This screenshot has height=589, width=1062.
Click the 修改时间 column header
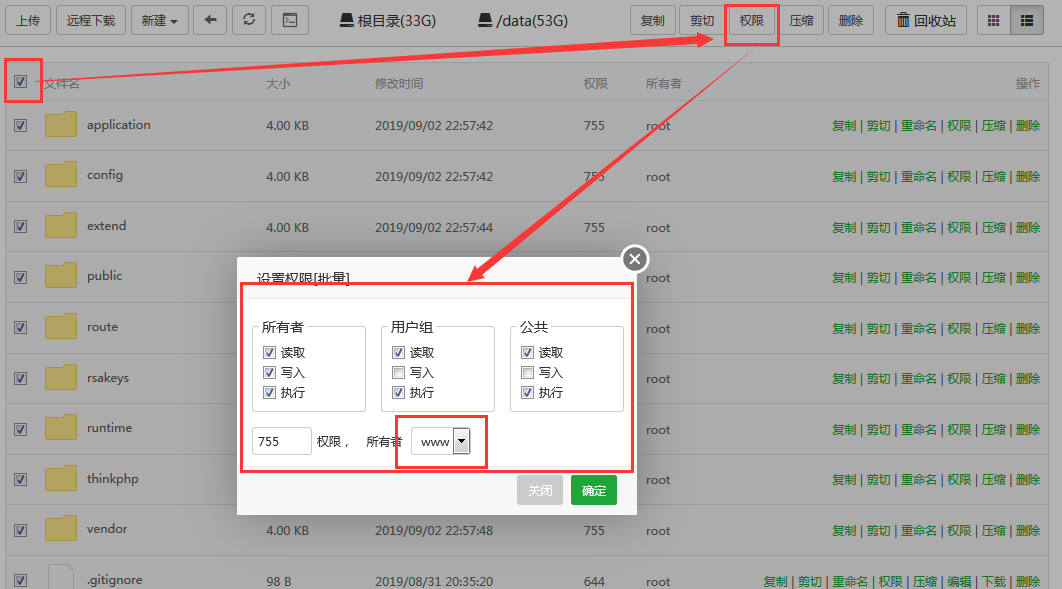399,83
